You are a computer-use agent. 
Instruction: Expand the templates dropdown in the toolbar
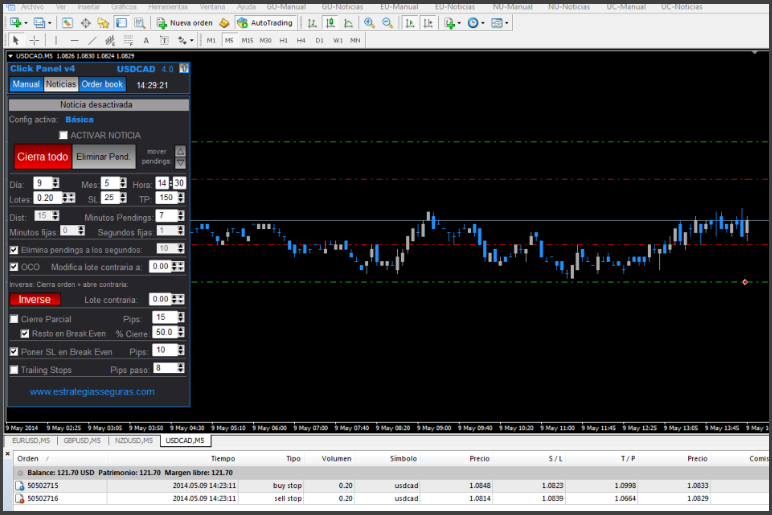509,22
